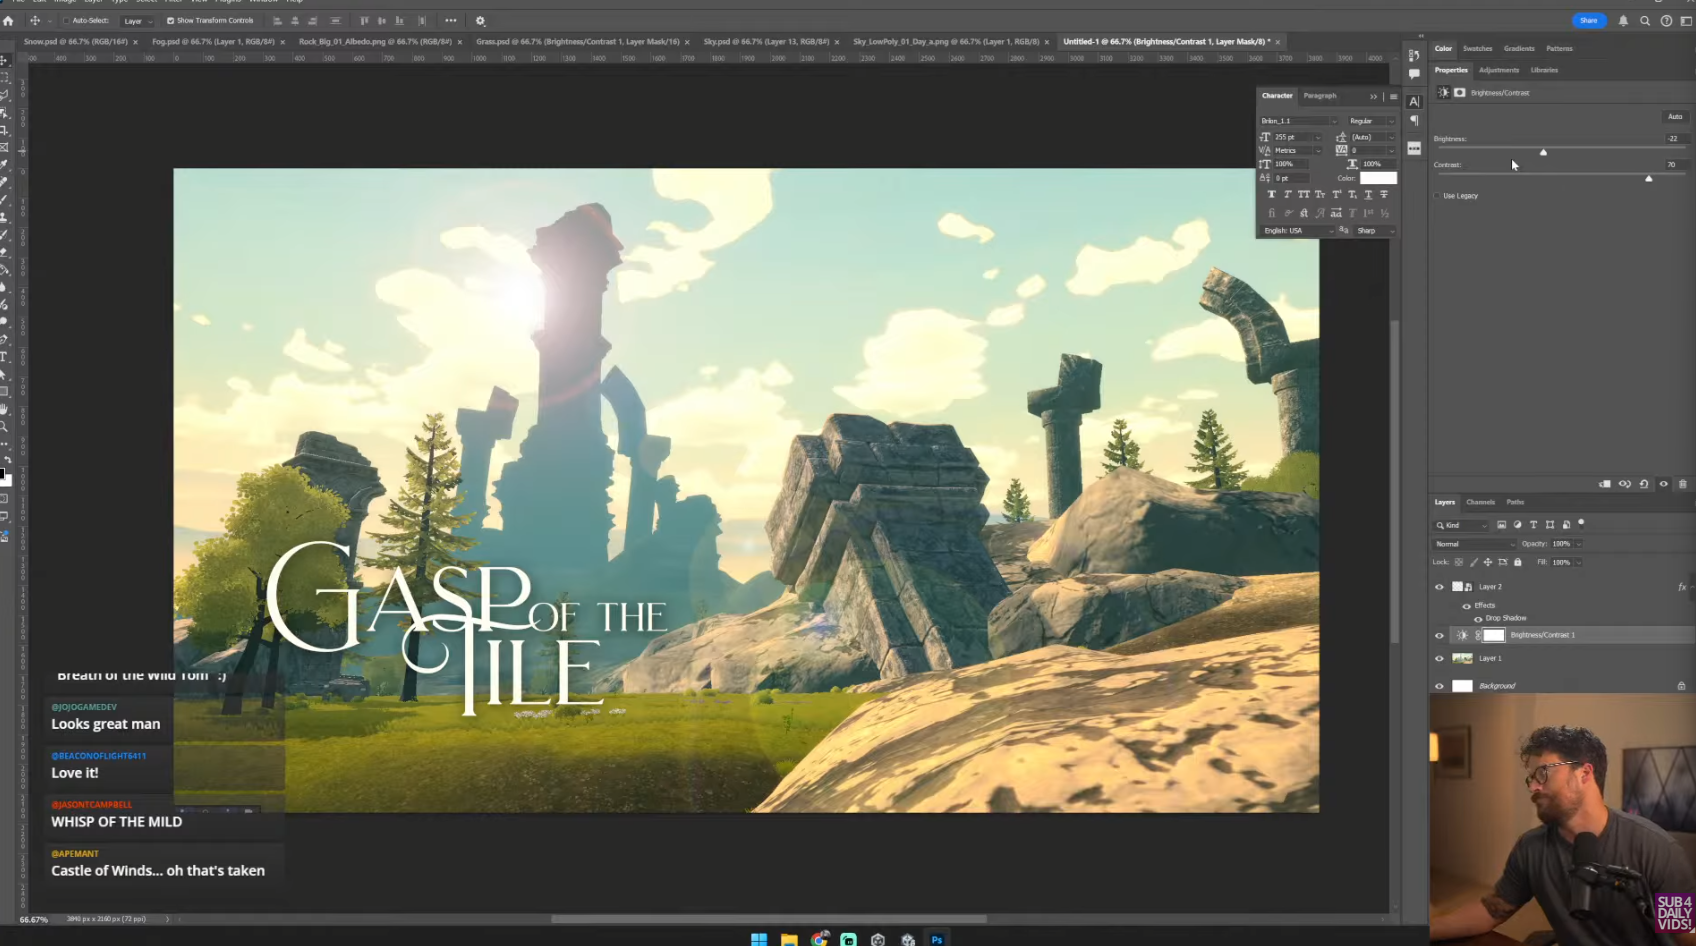
Task: Switch to the Paths tab
Action: click(1515, 502)
